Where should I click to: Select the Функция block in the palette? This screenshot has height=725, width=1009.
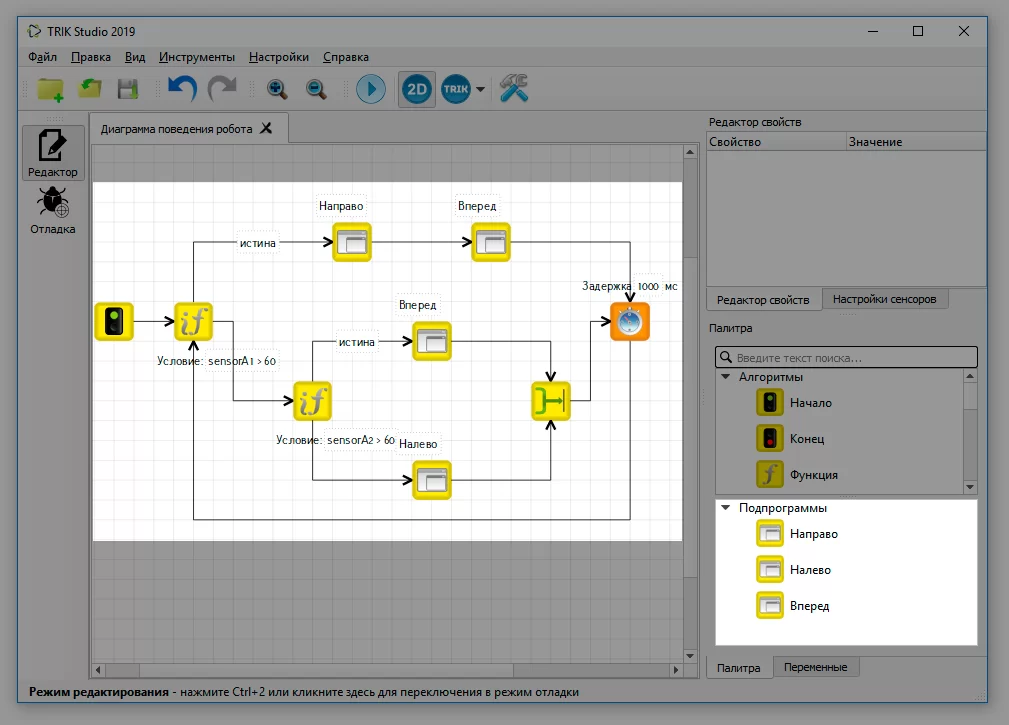click(798, 475)
